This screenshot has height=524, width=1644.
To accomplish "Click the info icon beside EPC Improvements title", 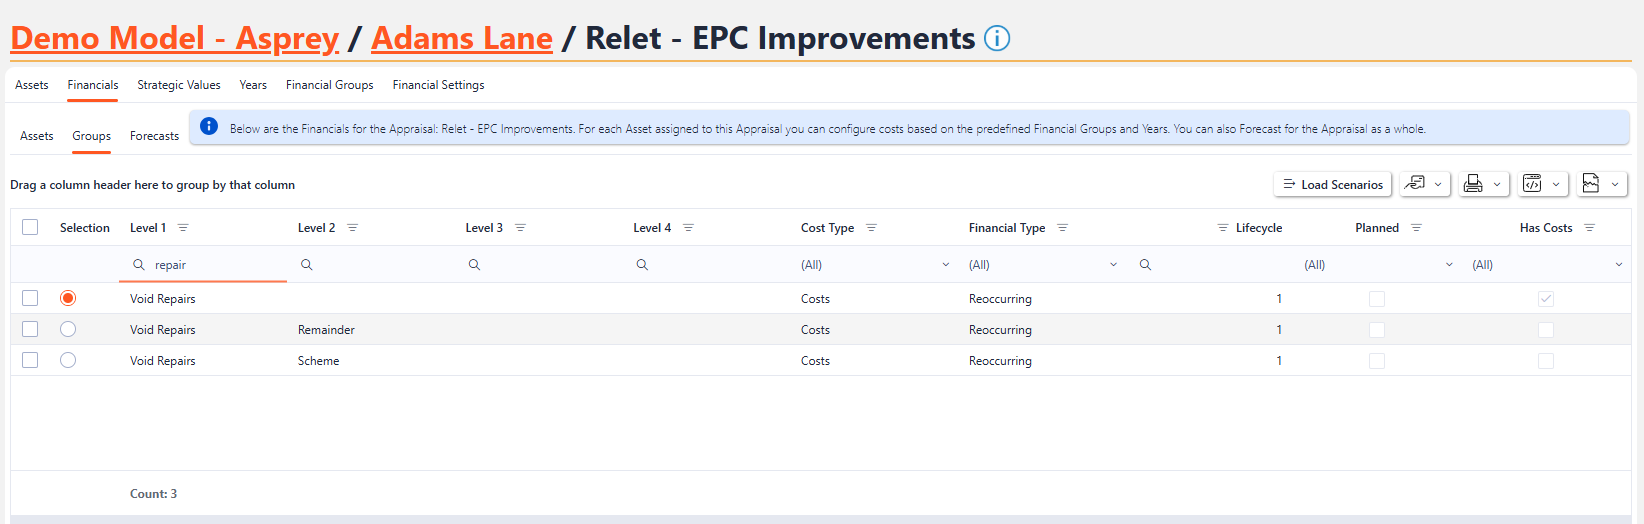I will [x=997, y=38].
